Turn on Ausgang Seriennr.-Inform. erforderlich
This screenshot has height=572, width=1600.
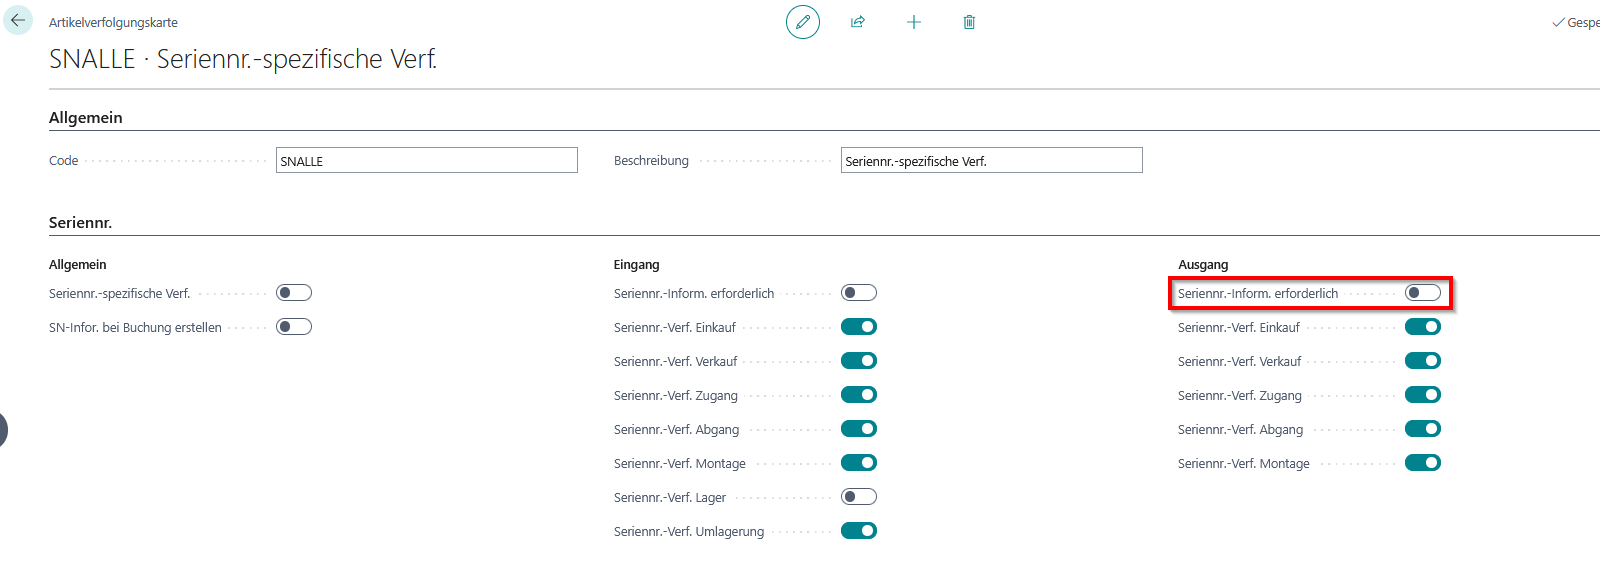(x=1422, y=293)
